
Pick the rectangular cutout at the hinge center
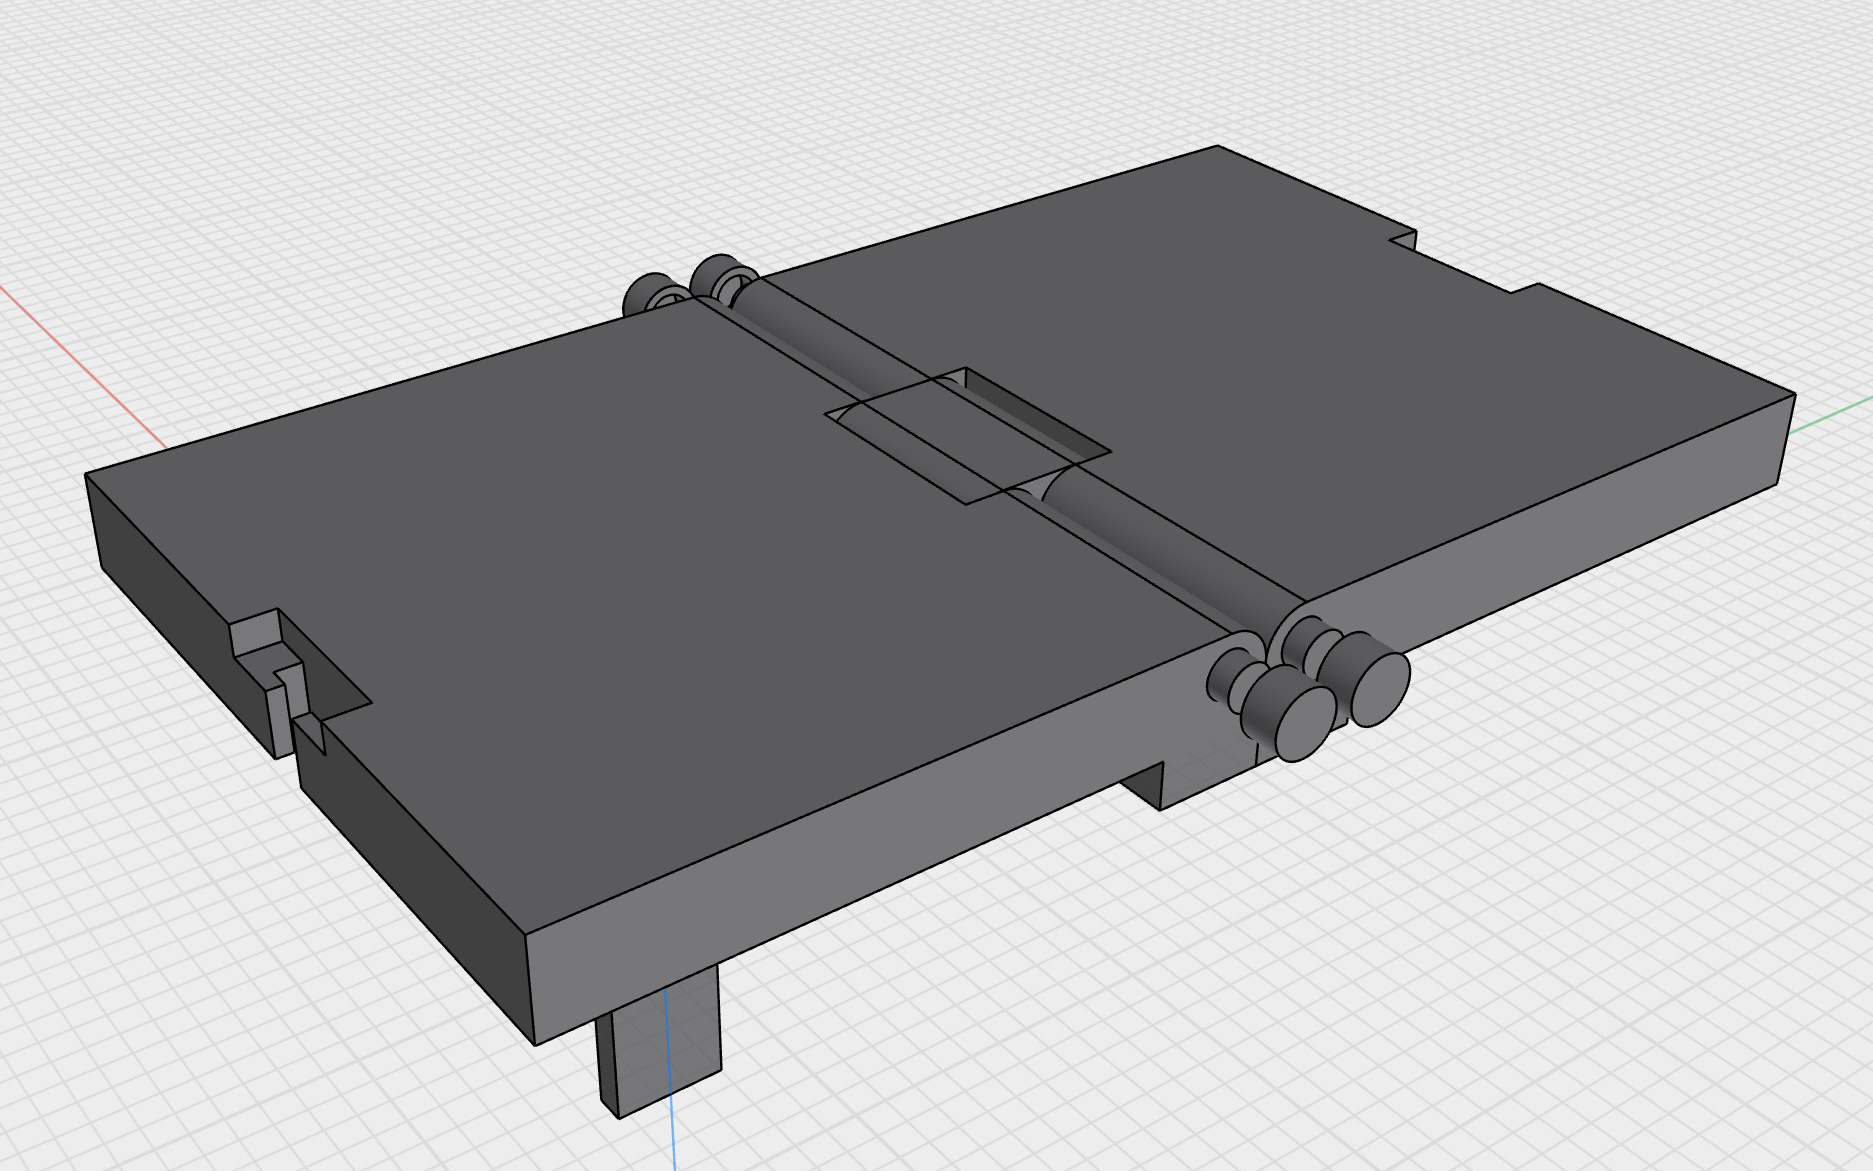click(968, 435)
